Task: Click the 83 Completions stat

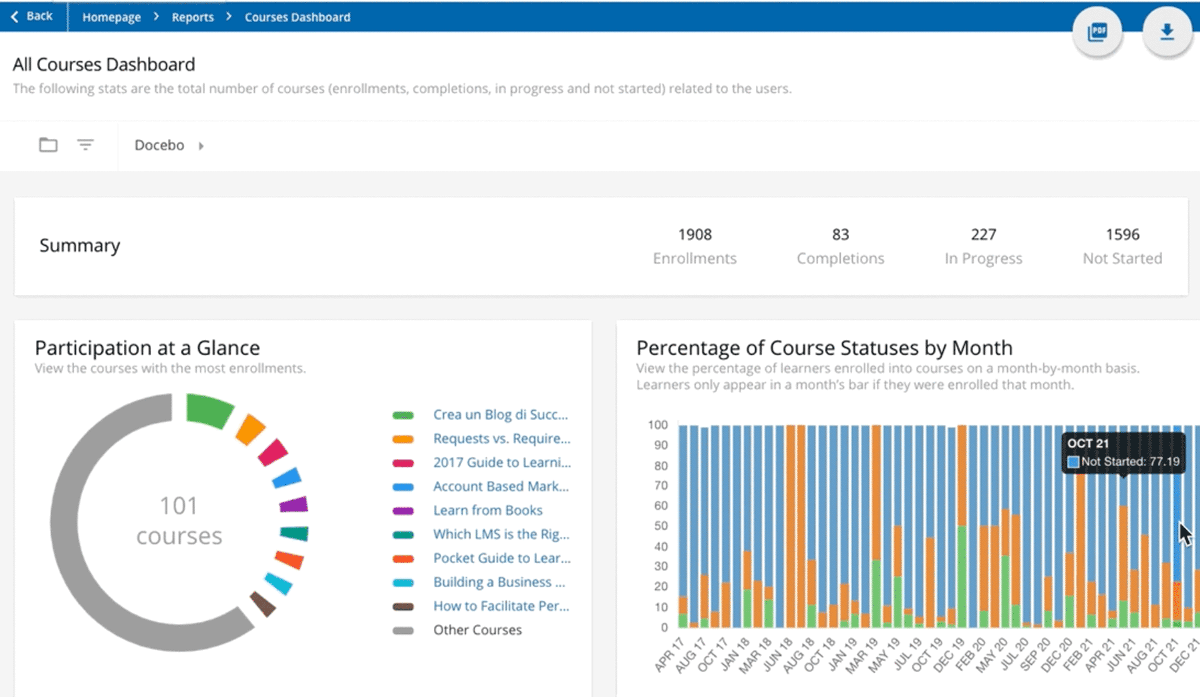Action: (x=840, y=246)
